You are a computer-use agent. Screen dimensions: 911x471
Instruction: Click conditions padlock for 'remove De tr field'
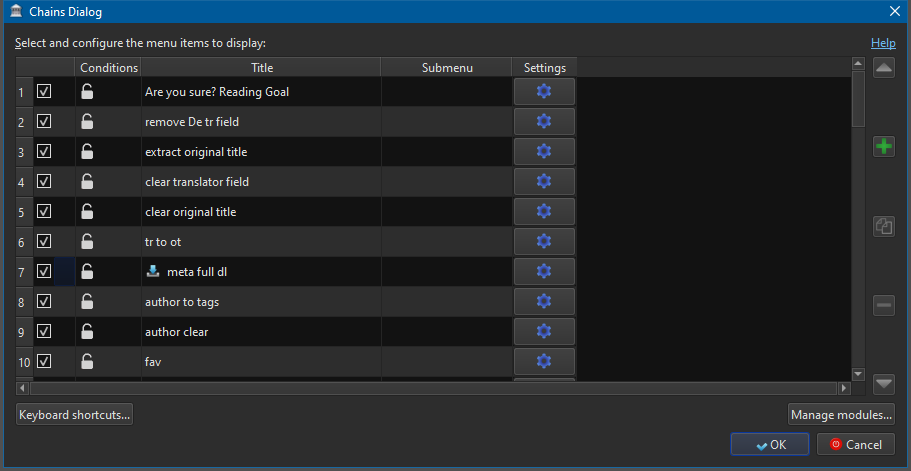(x=87, y=121)
